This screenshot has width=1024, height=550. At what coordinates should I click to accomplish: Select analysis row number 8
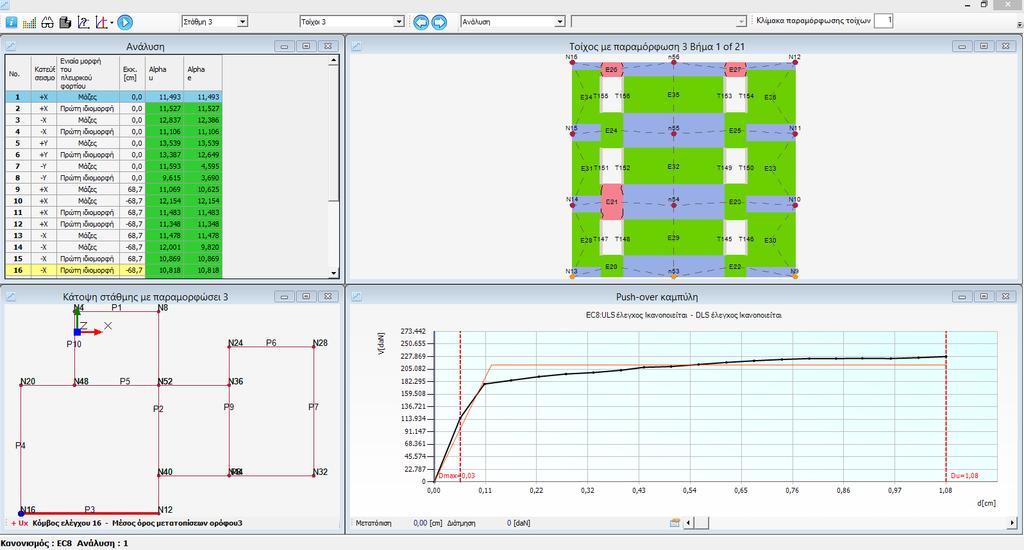point(114,178)
